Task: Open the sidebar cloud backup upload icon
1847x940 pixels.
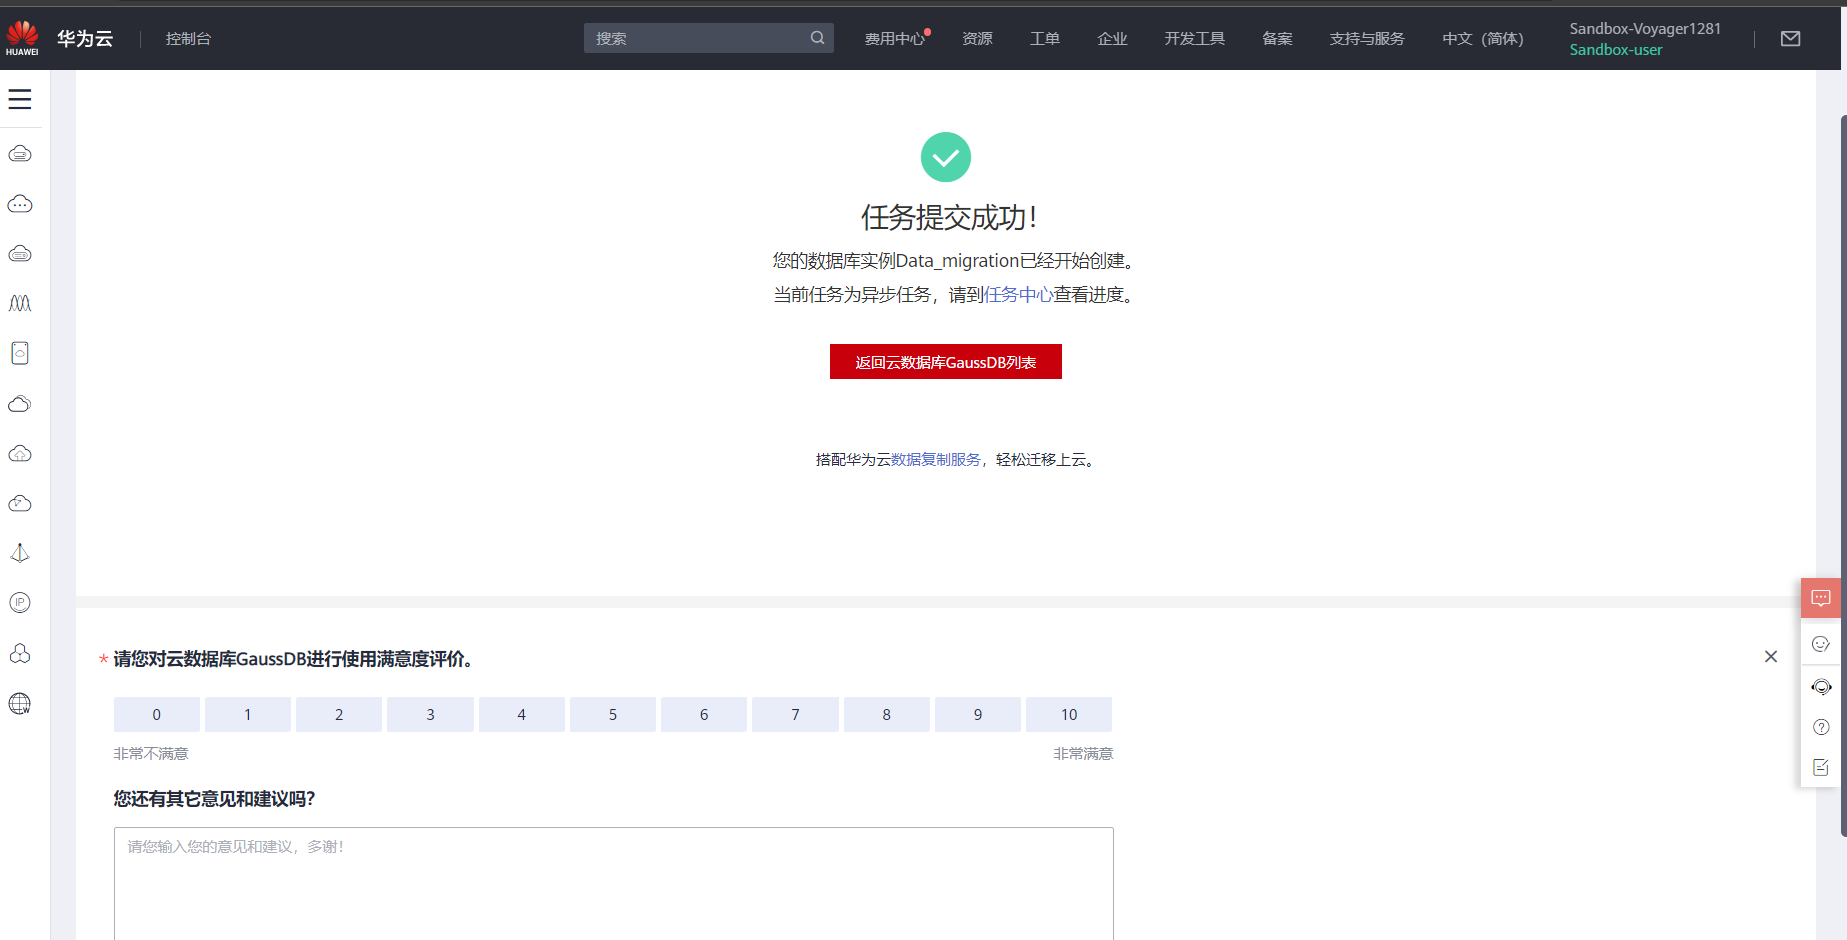Action: 20,454
